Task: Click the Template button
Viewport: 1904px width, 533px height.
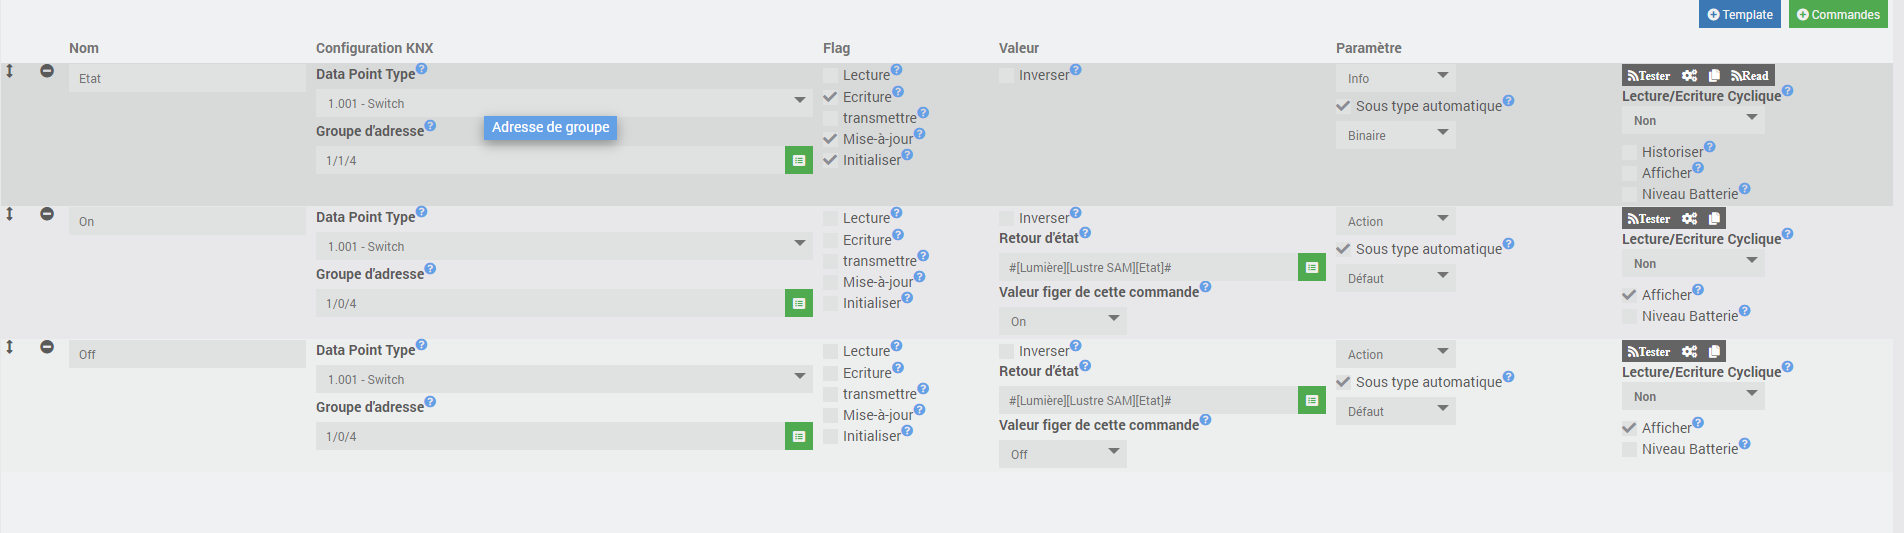Action: pyautogui.click(x=1739, y=14)
